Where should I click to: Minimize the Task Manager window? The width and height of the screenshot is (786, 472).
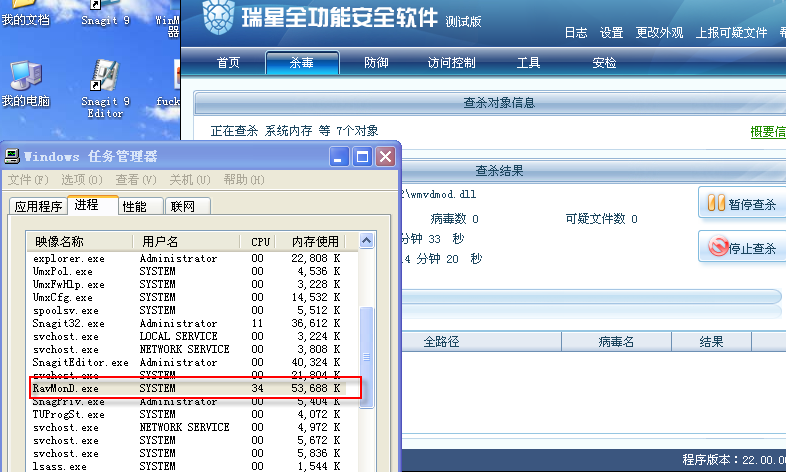click(x=339, y=157)
